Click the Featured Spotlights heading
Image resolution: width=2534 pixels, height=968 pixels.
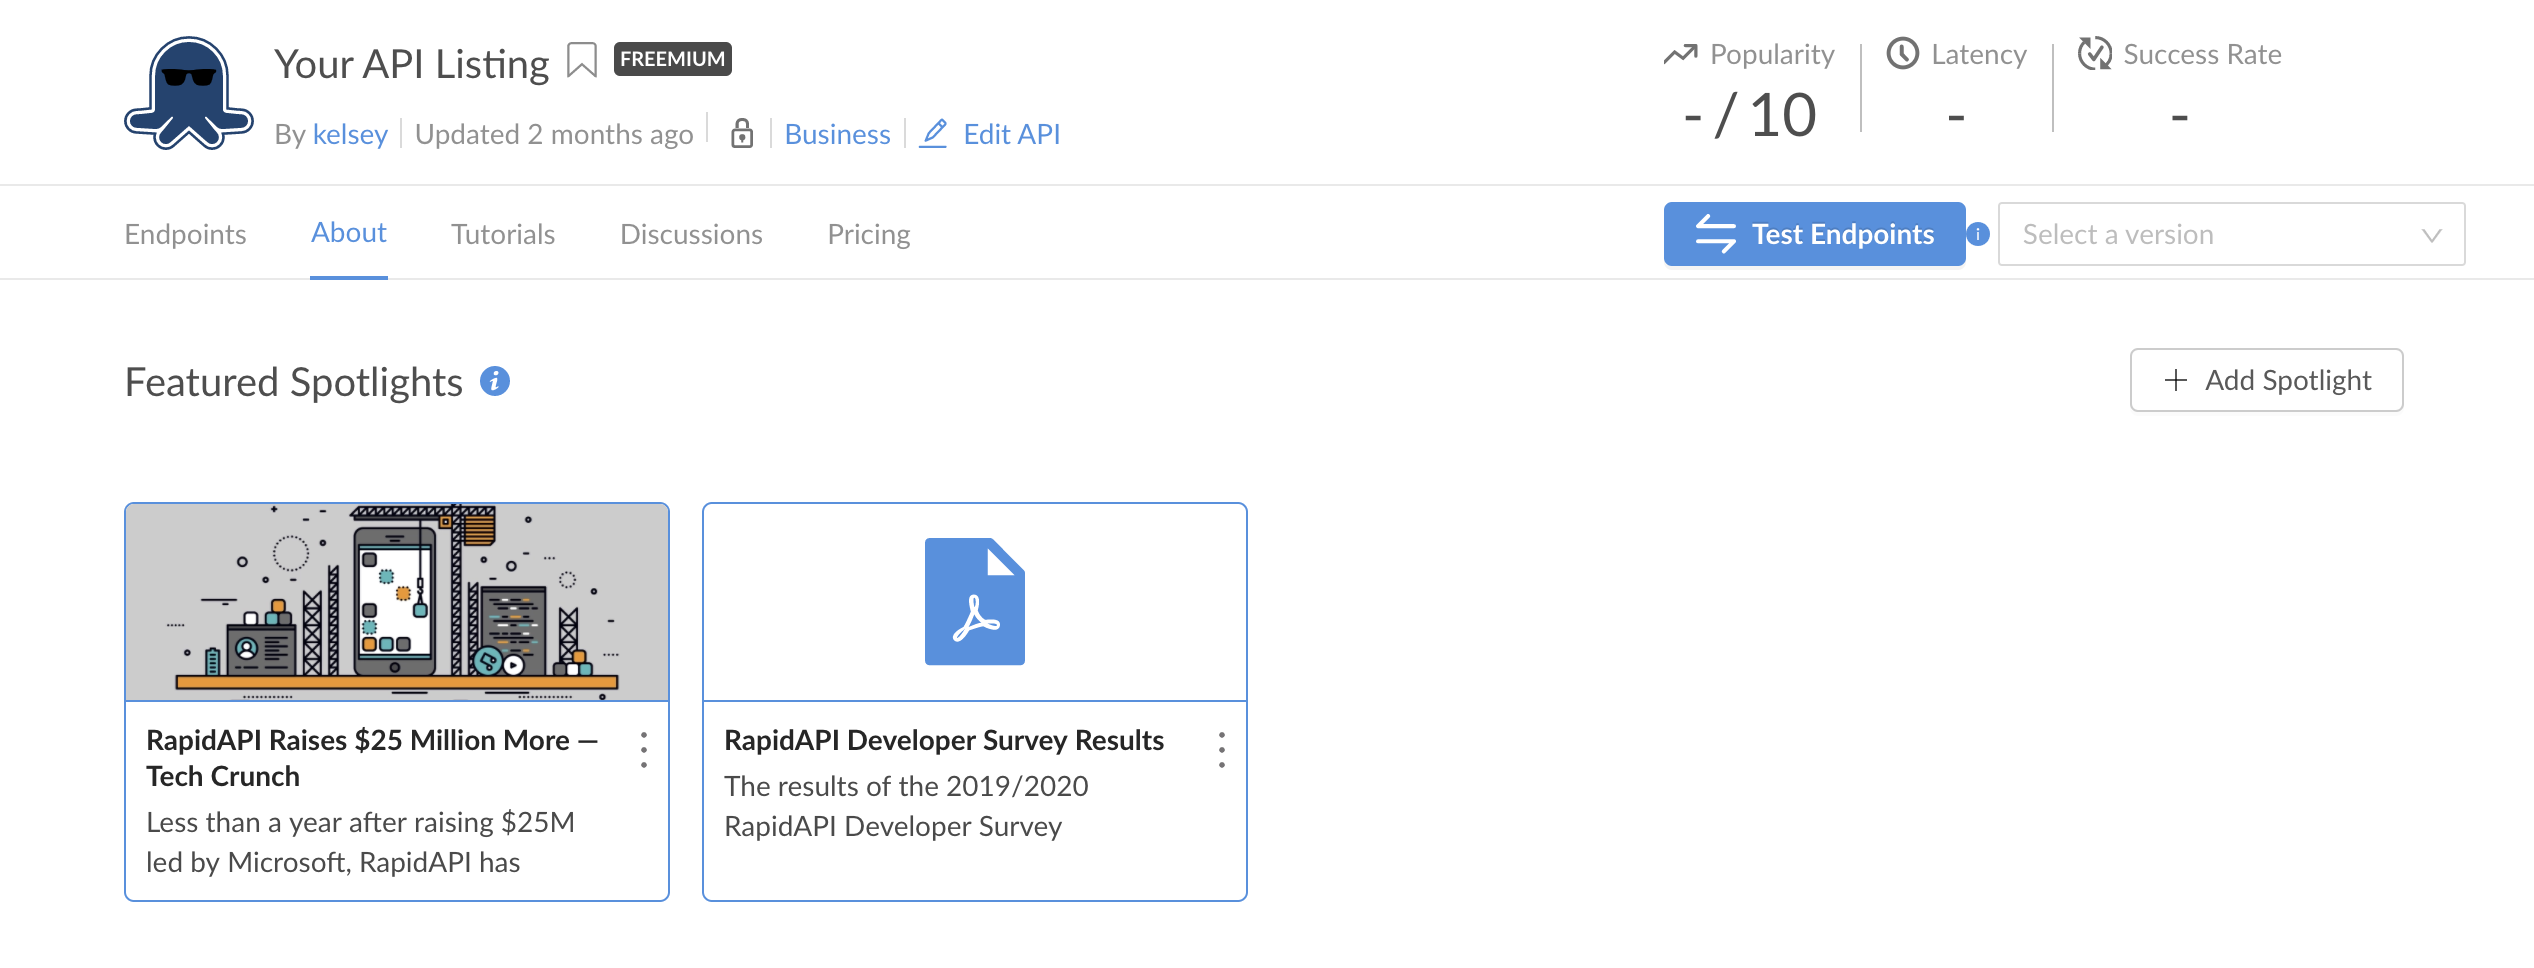tap(293, 382)
